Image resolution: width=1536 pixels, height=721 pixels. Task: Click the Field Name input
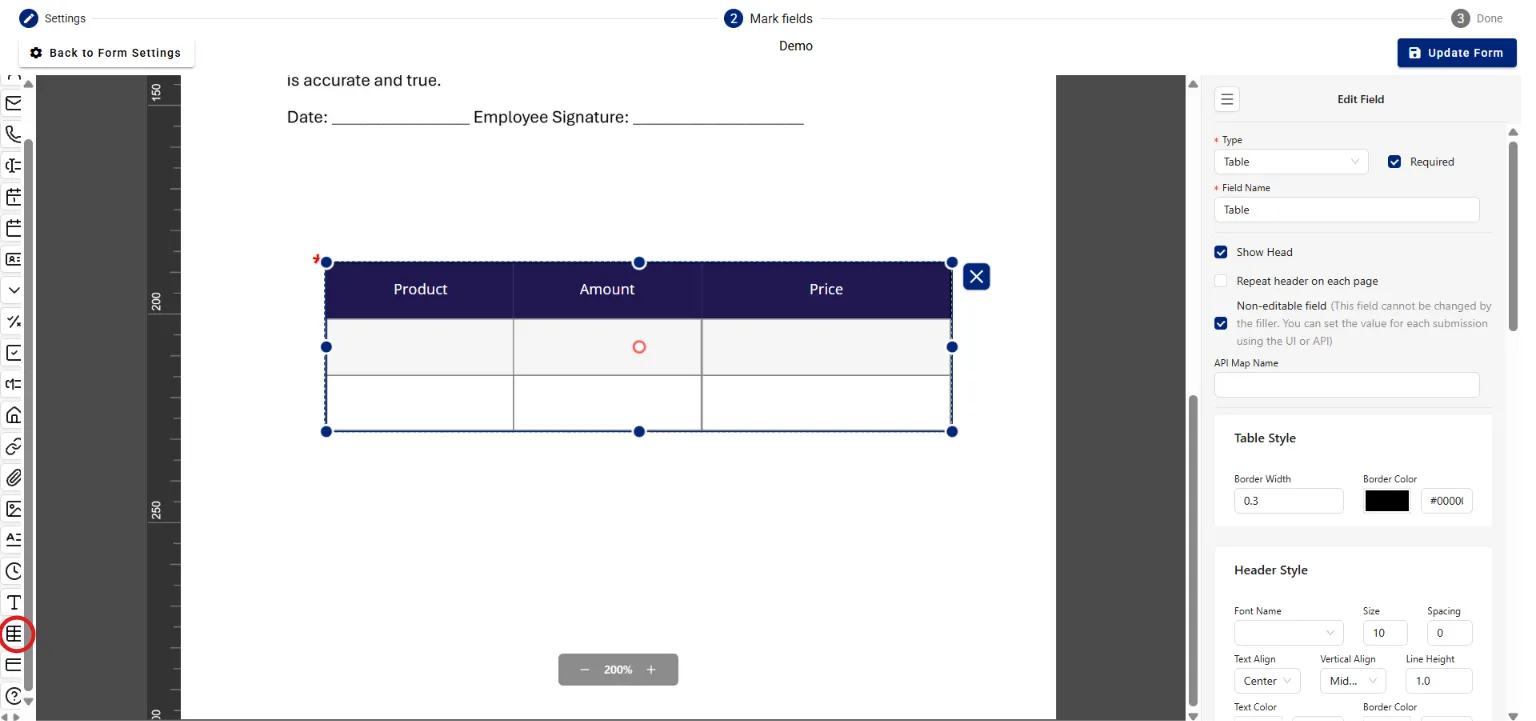[1346, 210]
